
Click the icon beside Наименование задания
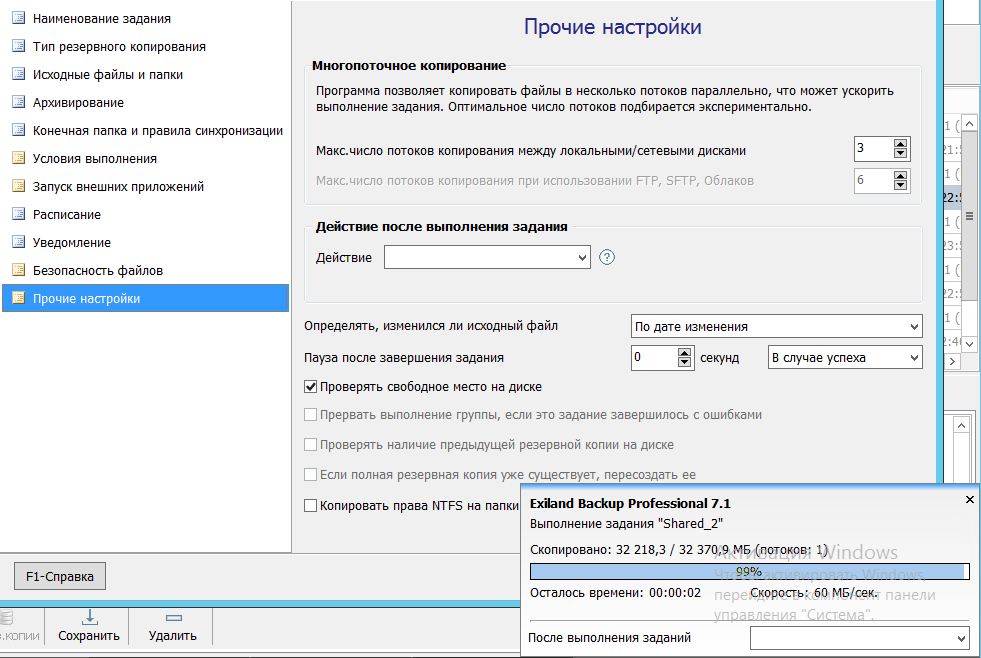pos(18,18)
